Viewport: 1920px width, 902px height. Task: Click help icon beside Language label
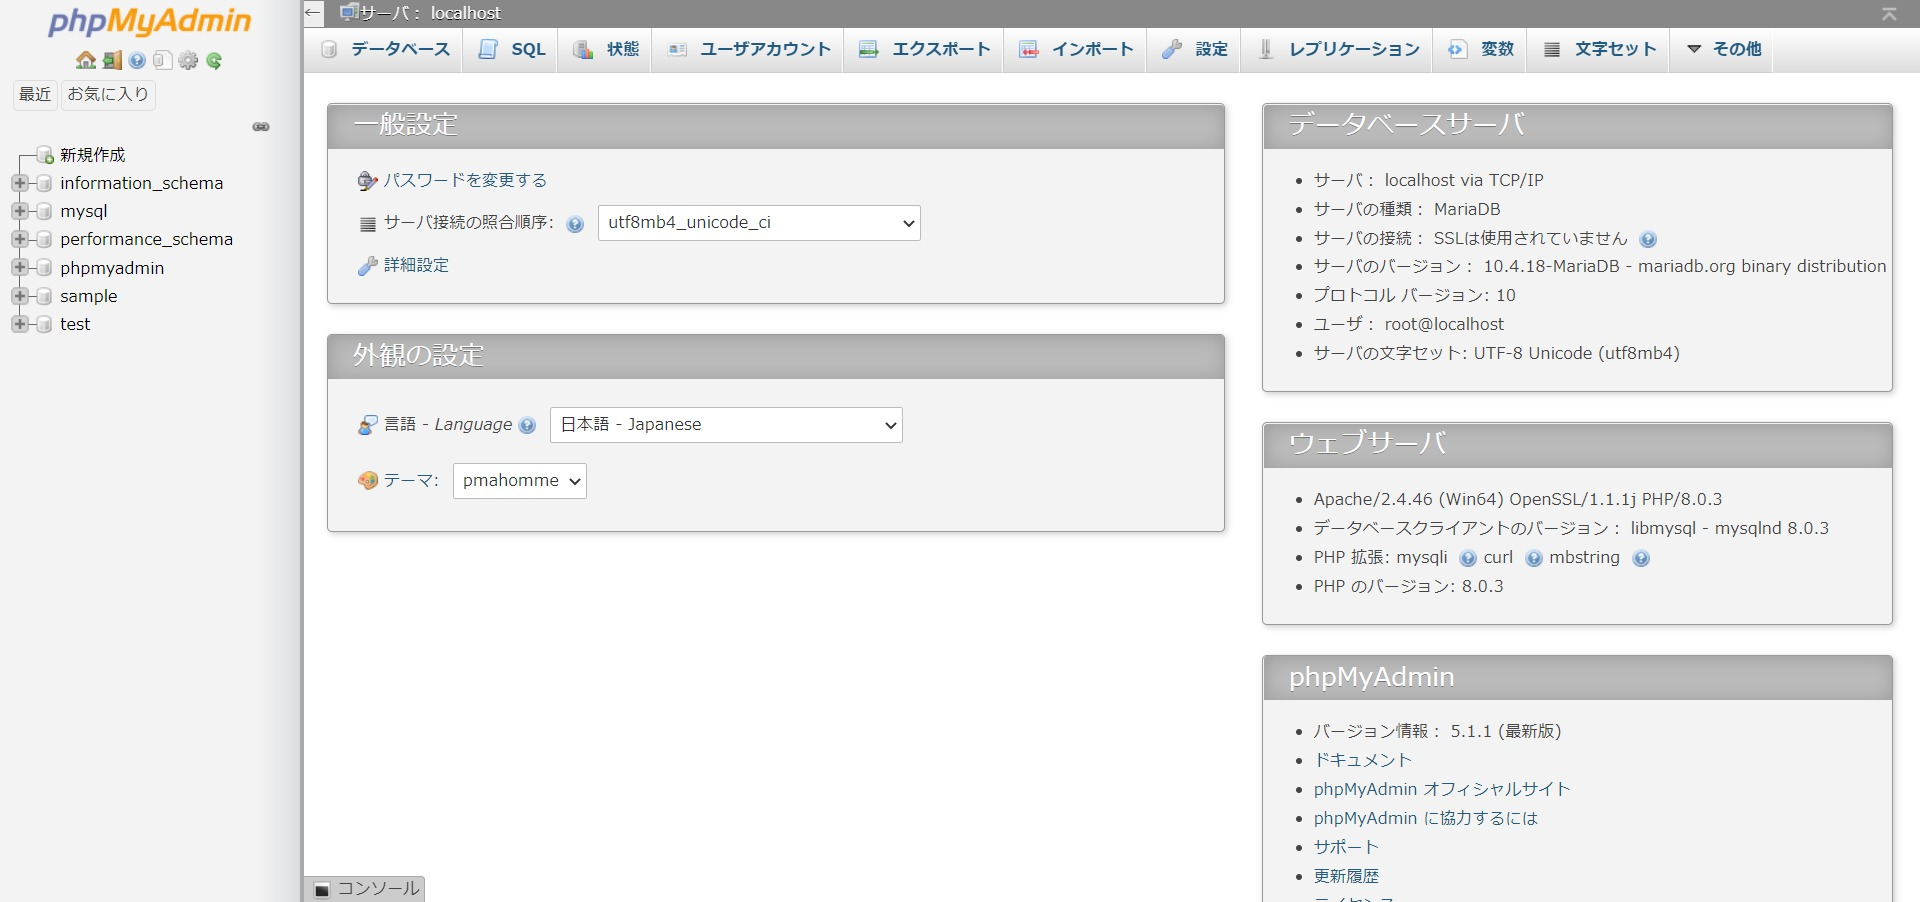click(527, 425)
